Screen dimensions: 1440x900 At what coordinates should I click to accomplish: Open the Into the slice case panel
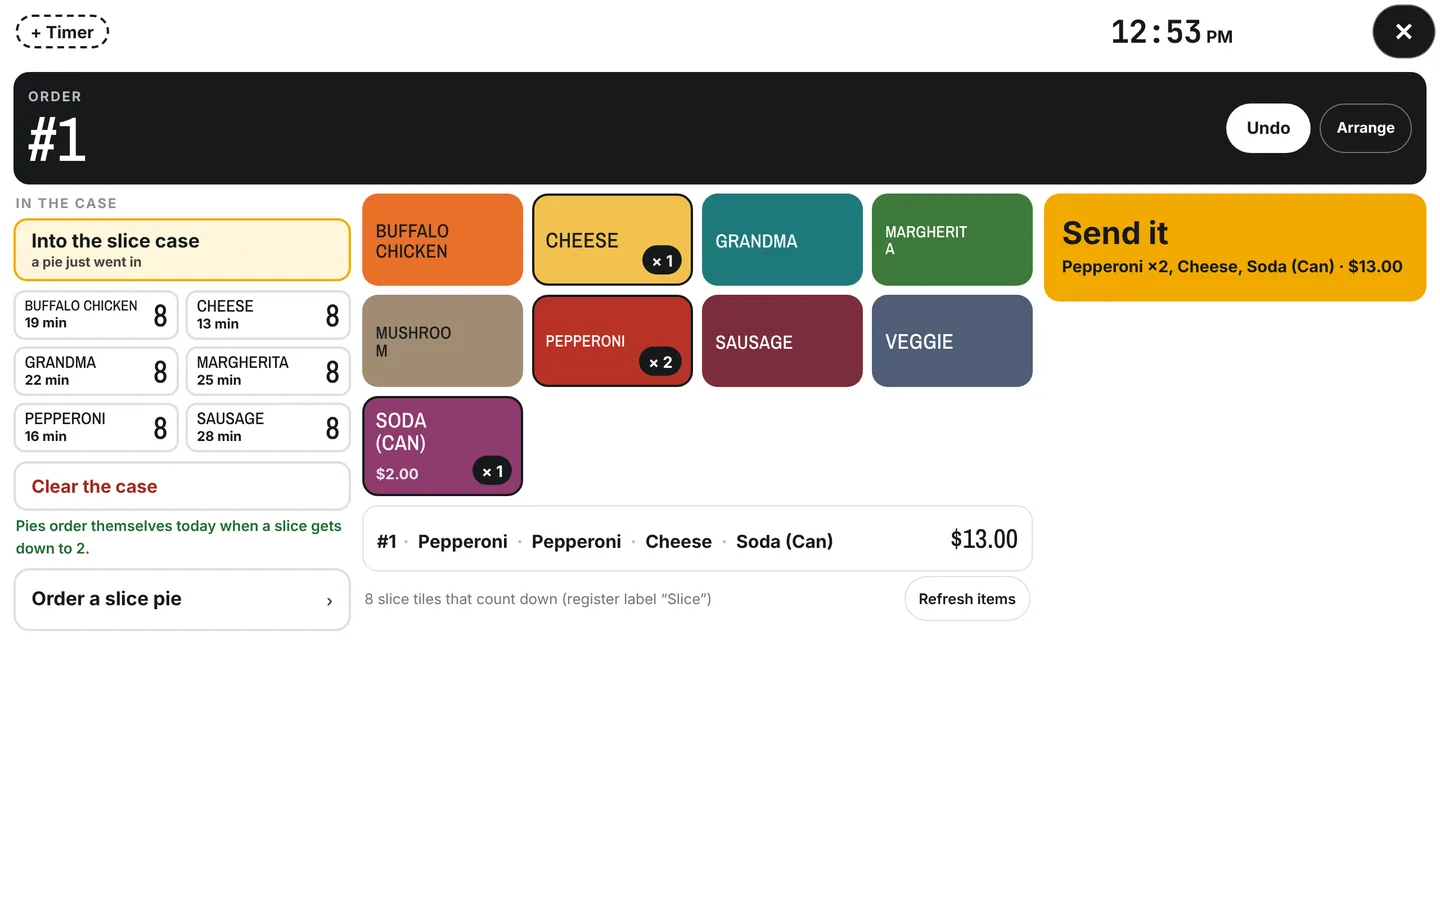(x=182, y=250)
